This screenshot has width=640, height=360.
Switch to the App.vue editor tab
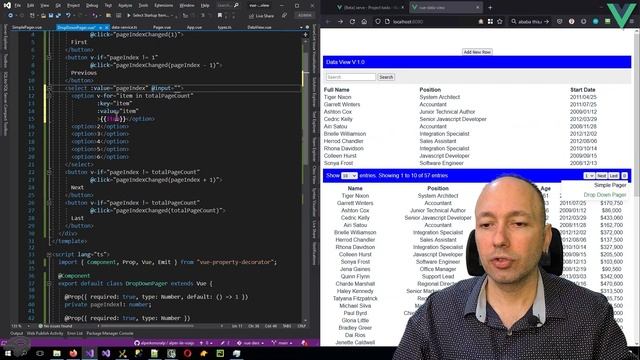[x=194, y=27]
